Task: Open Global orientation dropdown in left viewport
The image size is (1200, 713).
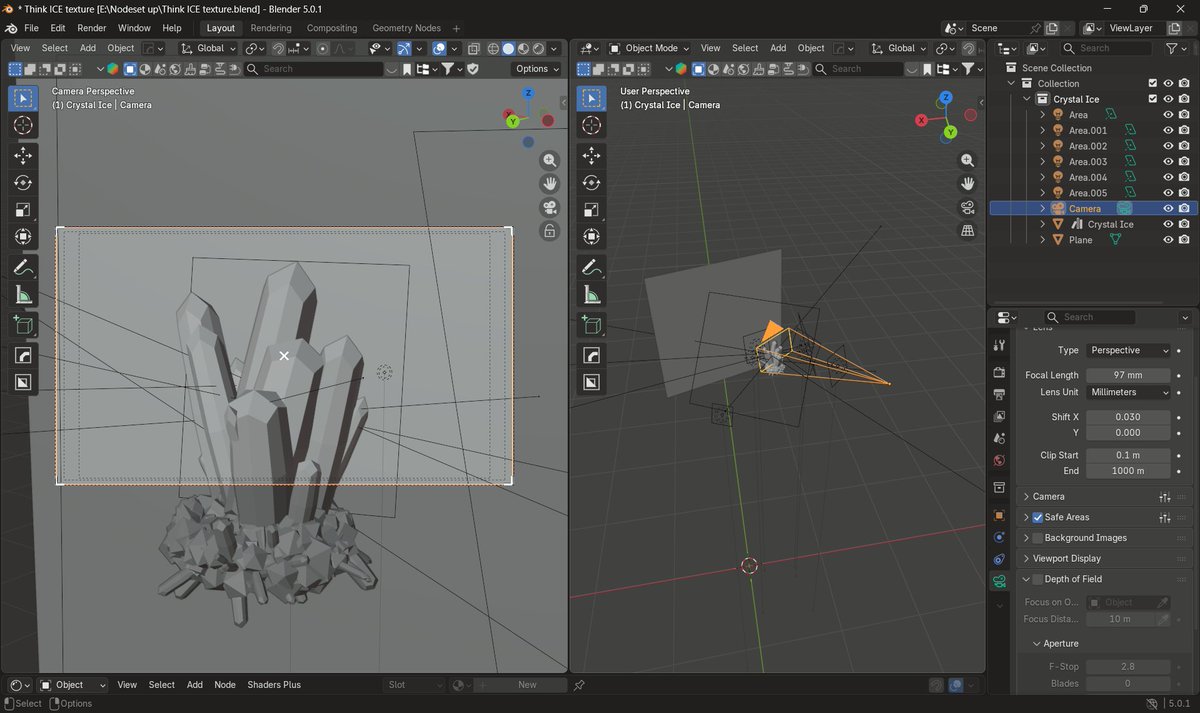Action: (210, 48)
